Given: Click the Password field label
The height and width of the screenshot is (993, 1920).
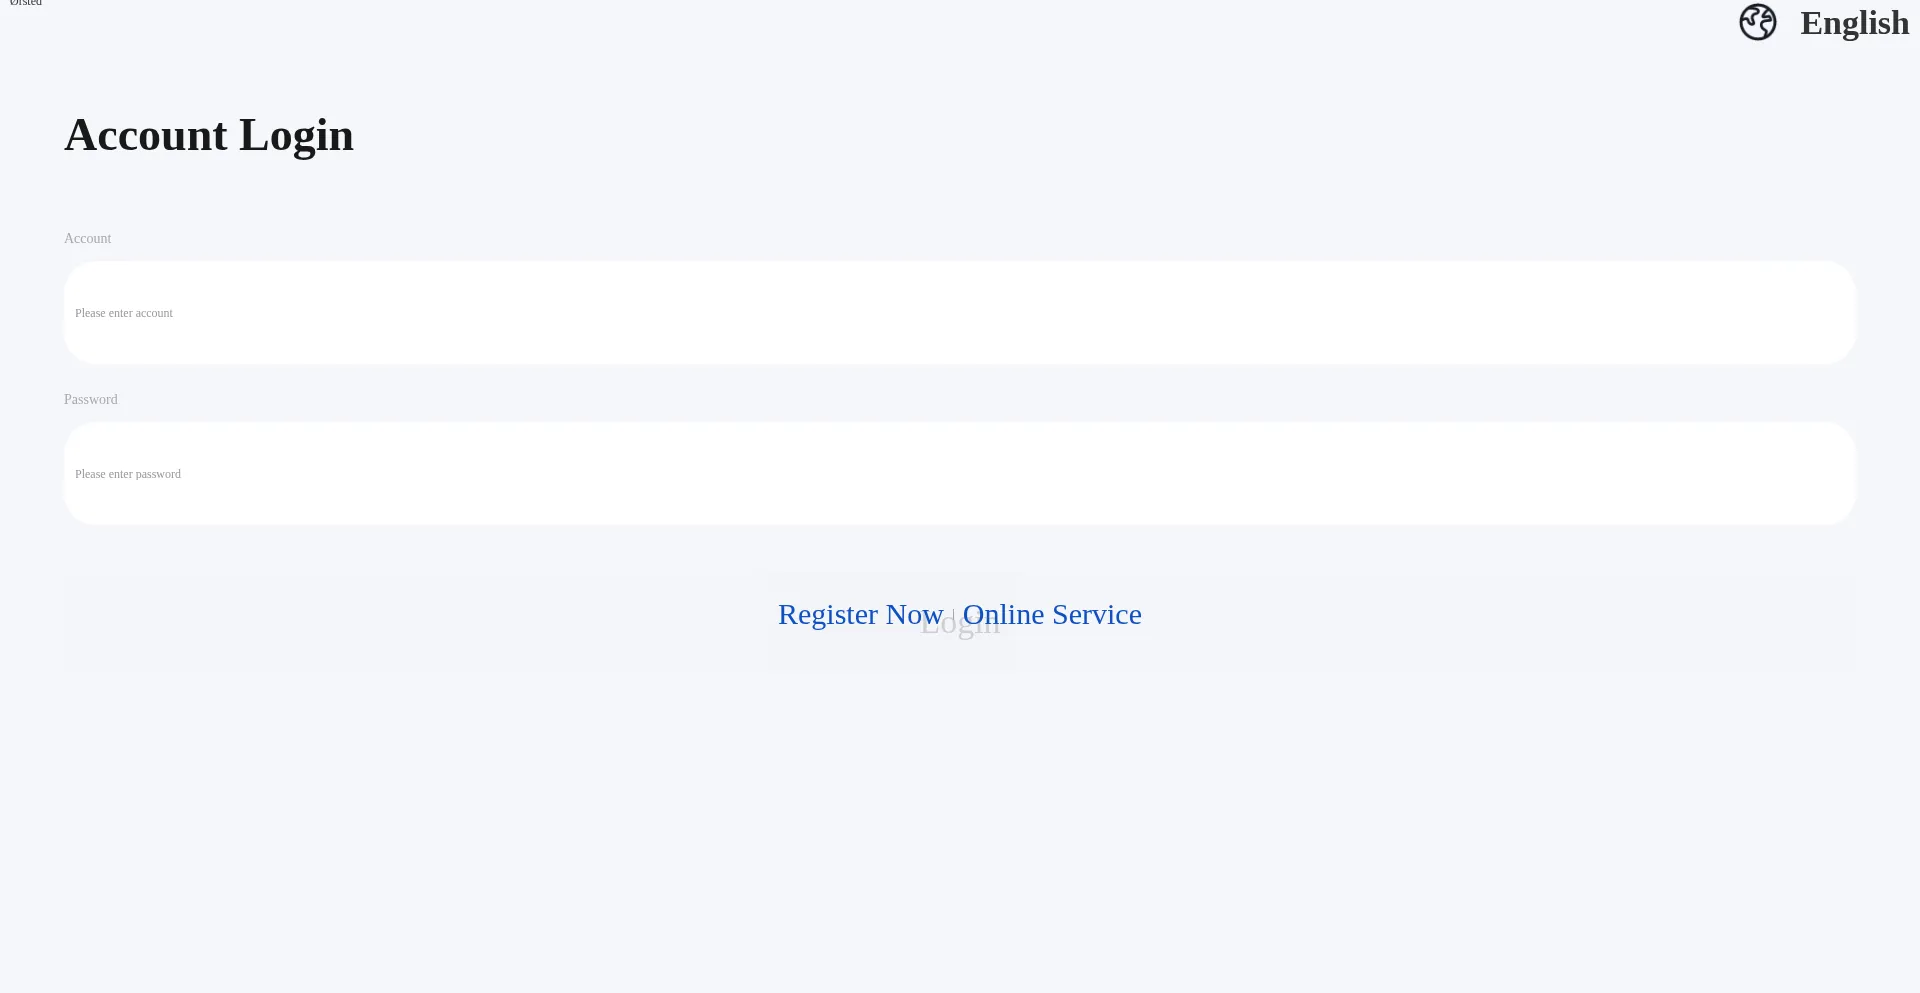Looking at the screenshot, I should pyautogui.click(x=91, y=399).
